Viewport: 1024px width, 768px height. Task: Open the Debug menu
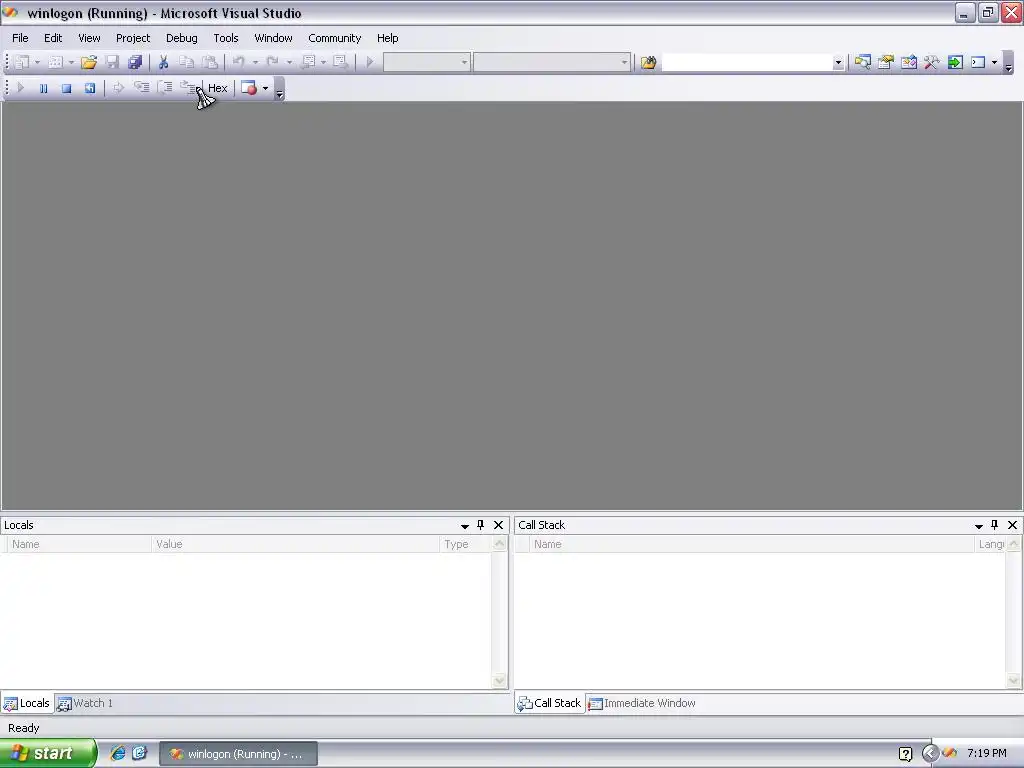click(182, 38)
